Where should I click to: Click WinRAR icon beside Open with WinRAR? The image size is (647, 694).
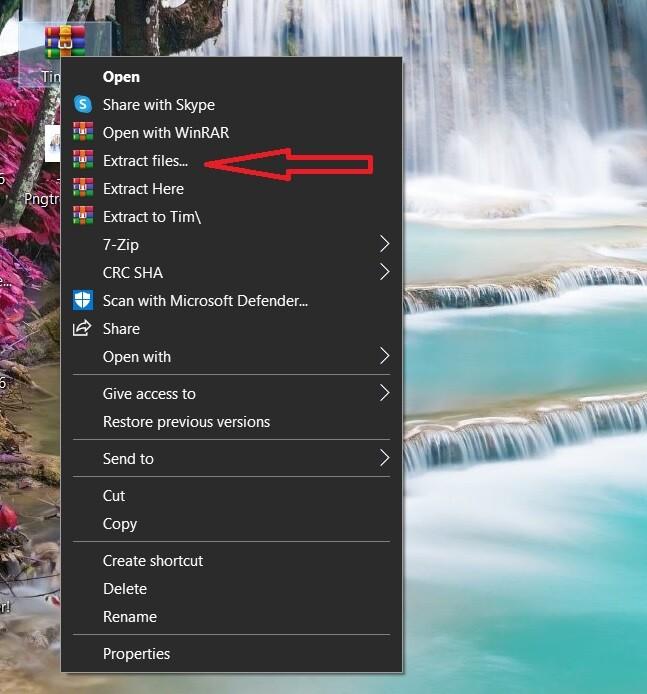[x=83, y=132]
